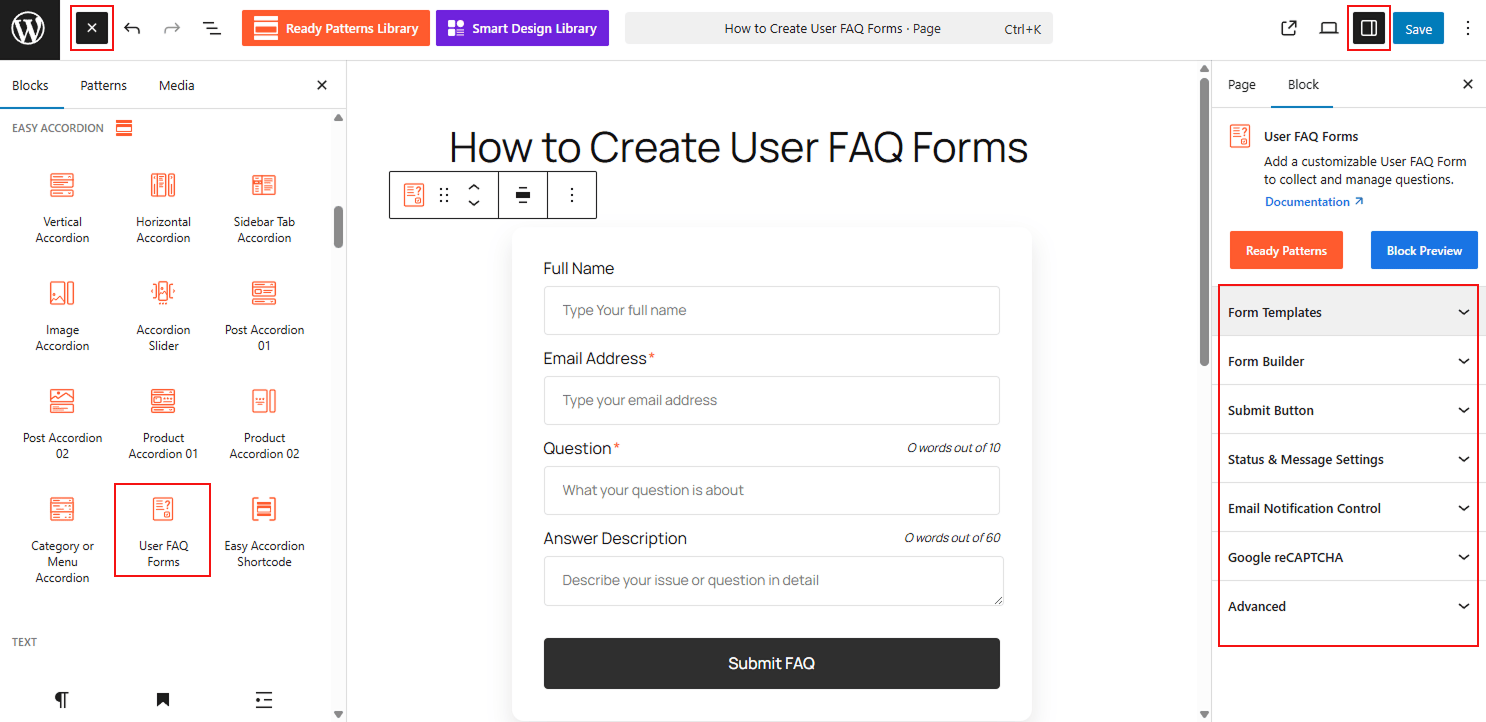Click the email address input field

pyautogui.click(x=771, y=400)
